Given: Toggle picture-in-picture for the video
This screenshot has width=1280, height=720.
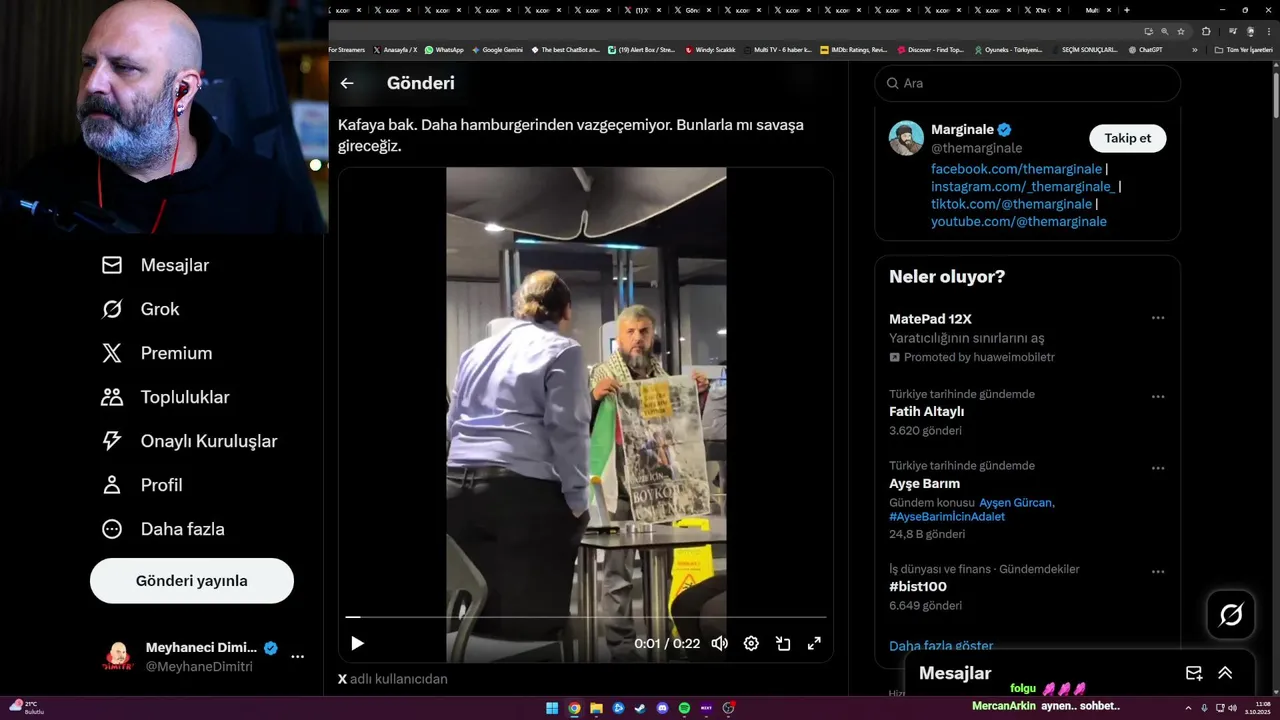Looking at the screenshot, I should point(783,643).
